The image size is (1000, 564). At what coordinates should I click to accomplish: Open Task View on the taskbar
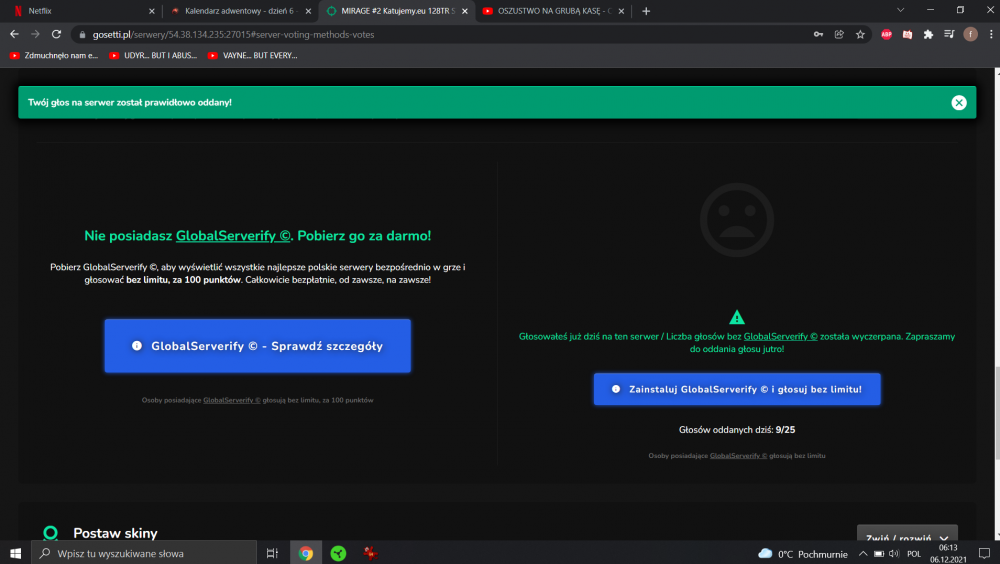tap(272, 553)
